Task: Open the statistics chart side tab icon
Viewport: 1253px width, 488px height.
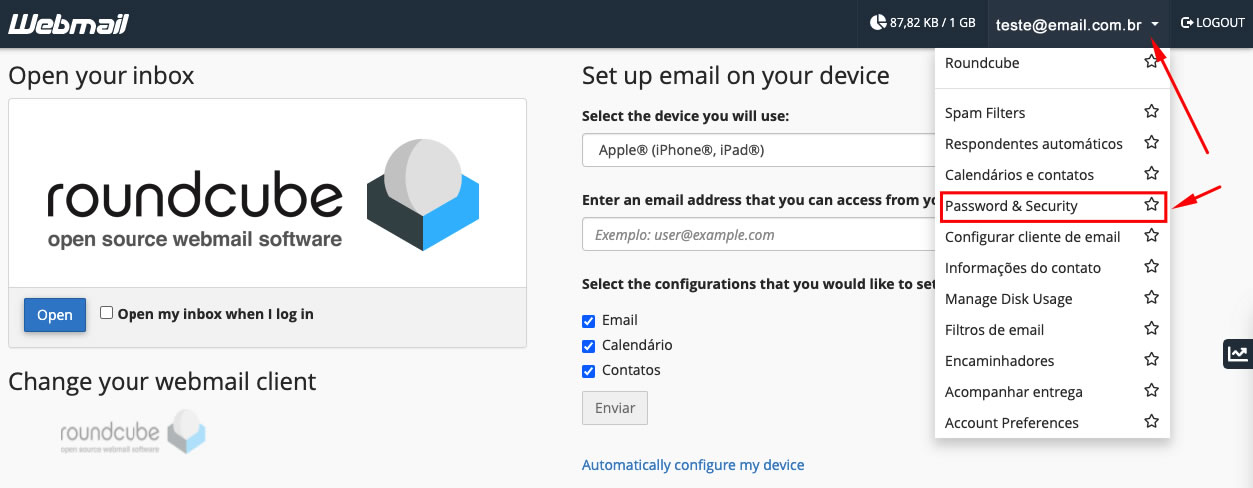Action: 1238,353
